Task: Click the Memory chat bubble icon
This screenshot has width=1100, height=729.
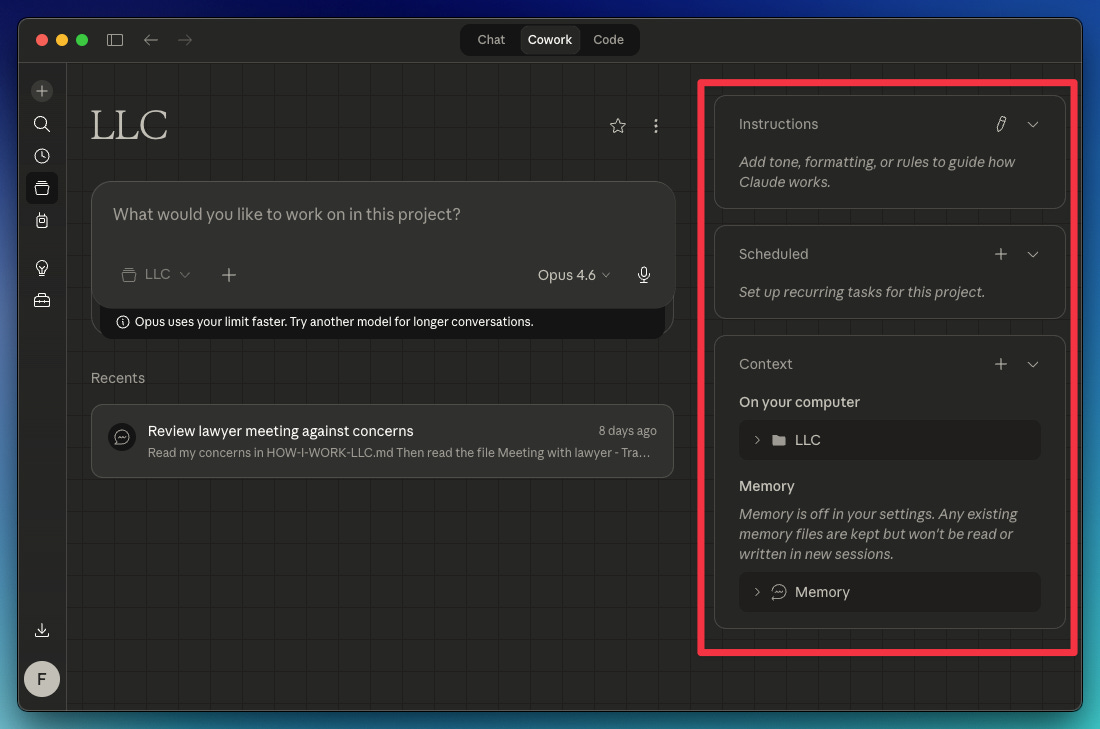Action: (x=779, y=592)
